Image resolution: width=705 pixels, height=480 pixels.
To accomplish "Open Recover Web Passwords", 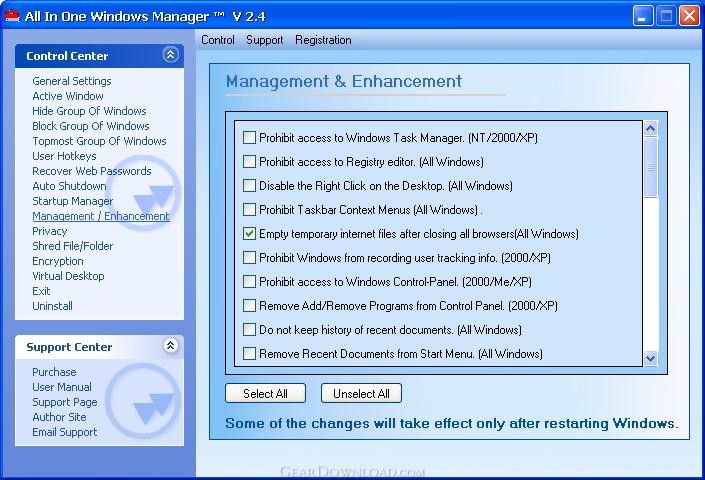I will [92, 171].
